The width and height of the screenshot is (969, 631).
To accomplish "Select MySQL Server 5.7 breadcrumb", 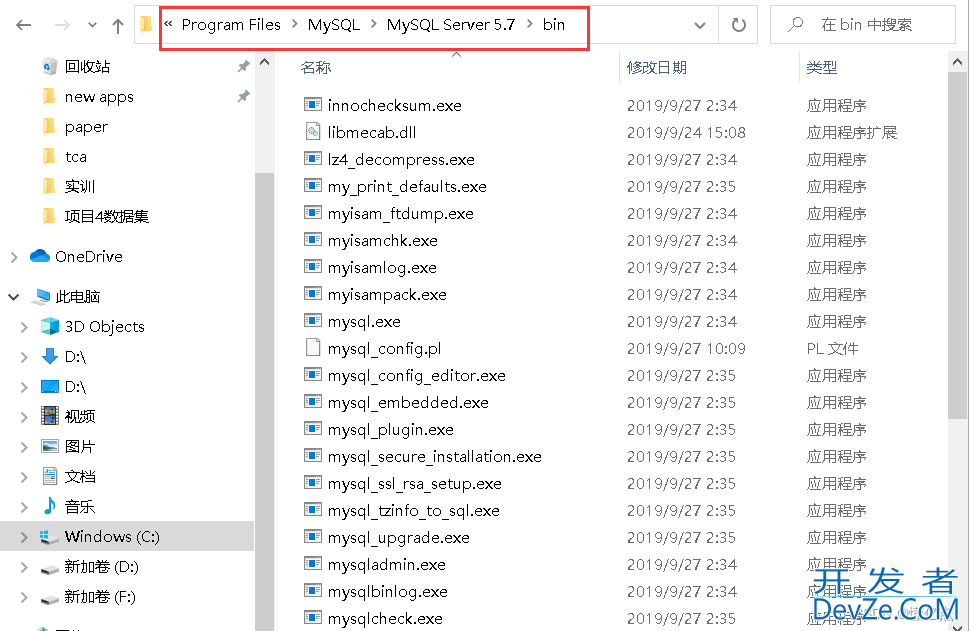I will click(451, 25).
